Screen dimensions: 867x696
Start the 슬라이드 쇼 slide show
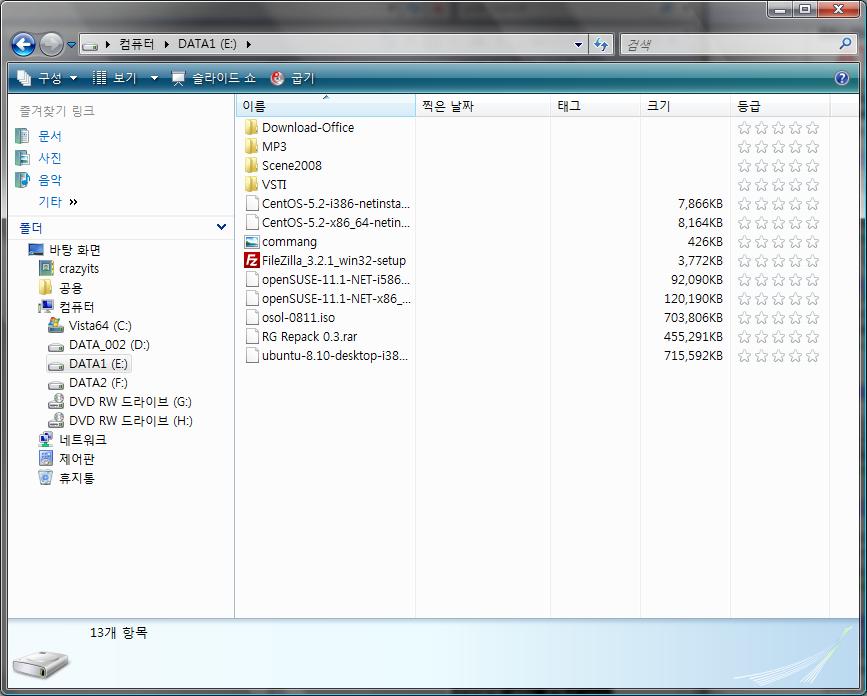pos(213,78)
